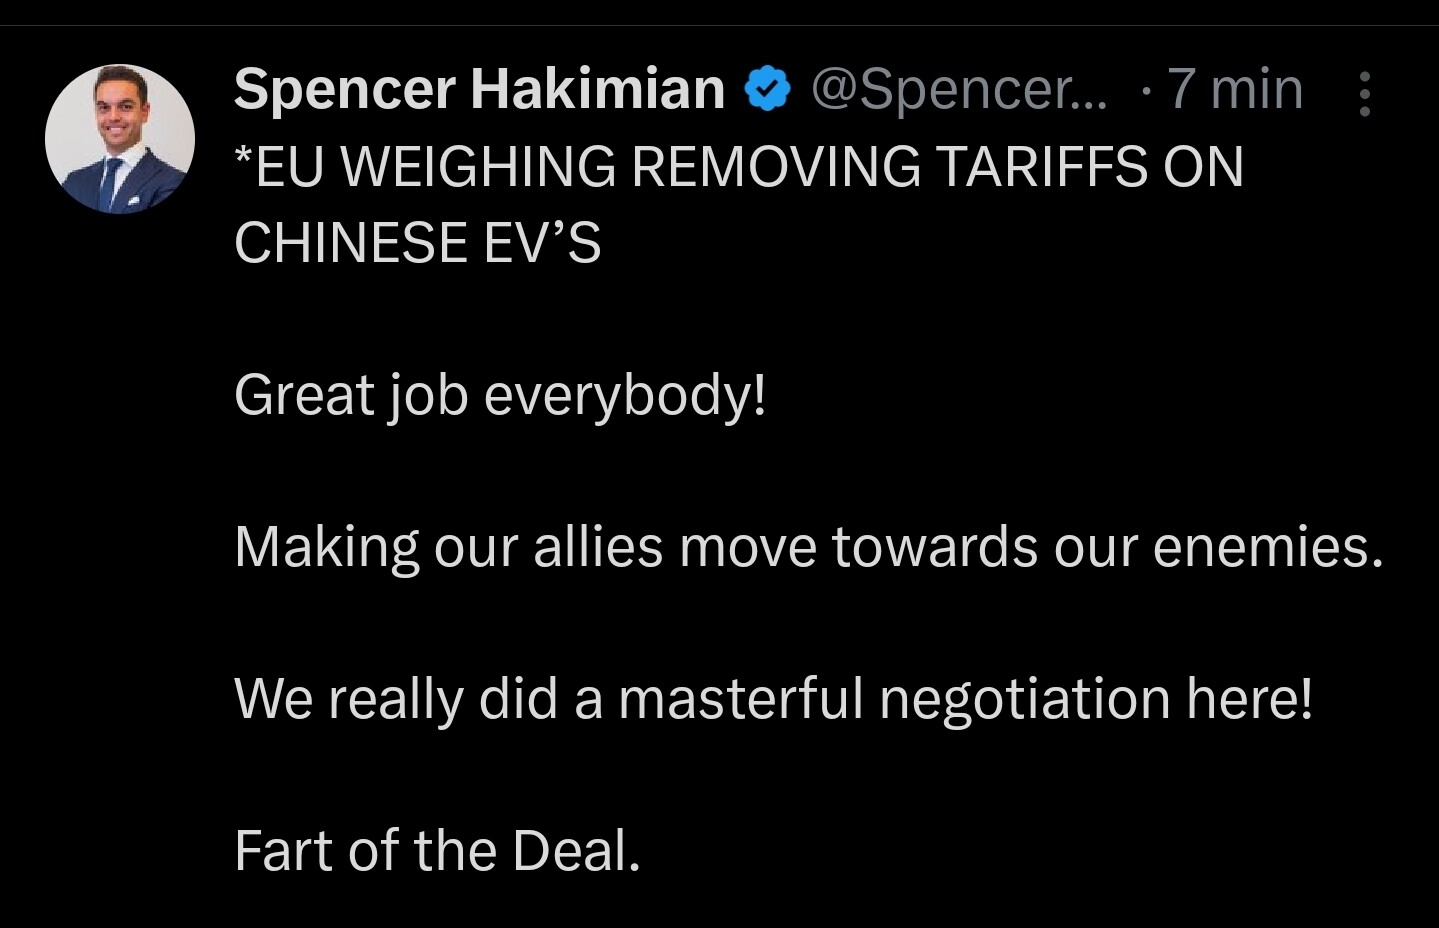Image resolution: width=1439 pixels, height=928 pixels.
Task: Open the three-dot more options menu
Action: coord(1364,94)
